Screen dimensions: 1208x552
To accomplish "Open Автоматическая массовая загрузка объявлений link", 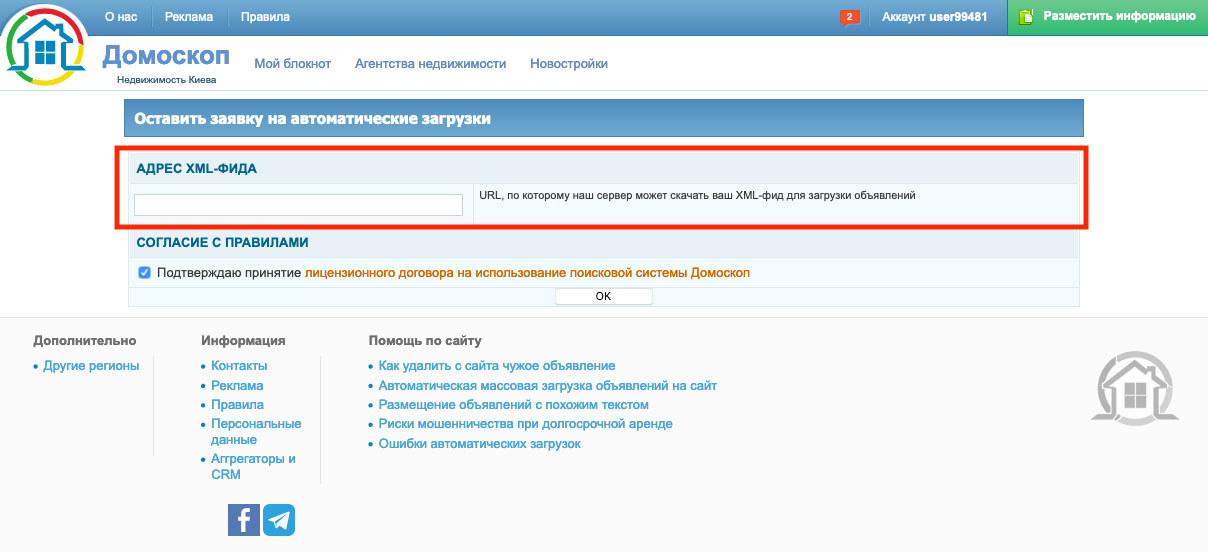I will 548,385.
